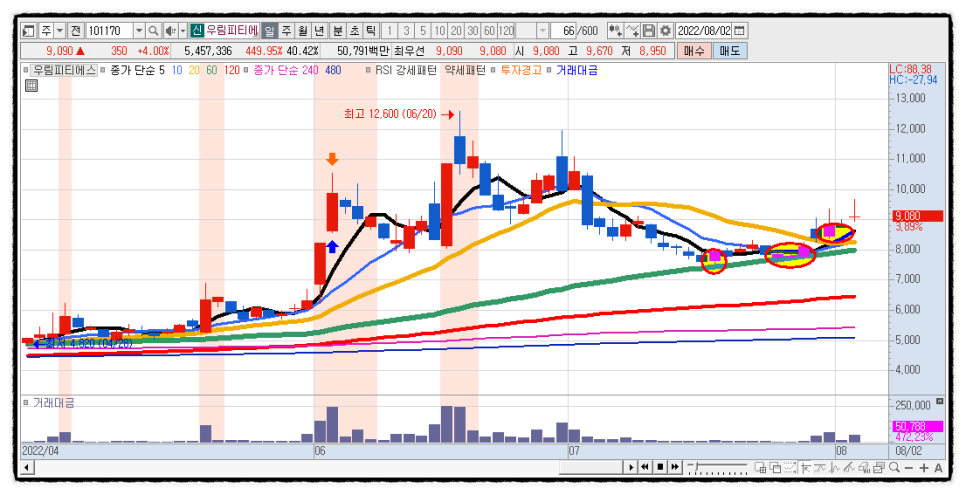Screen dimensions: 966x495
Task: Expand the stock code history dropdown
Action: tap(139, 30)
